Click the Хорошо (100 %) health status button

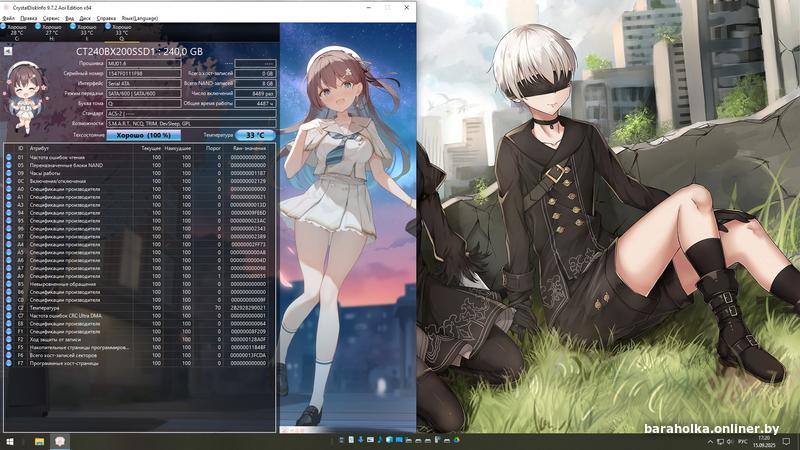(x=143, y=135)
